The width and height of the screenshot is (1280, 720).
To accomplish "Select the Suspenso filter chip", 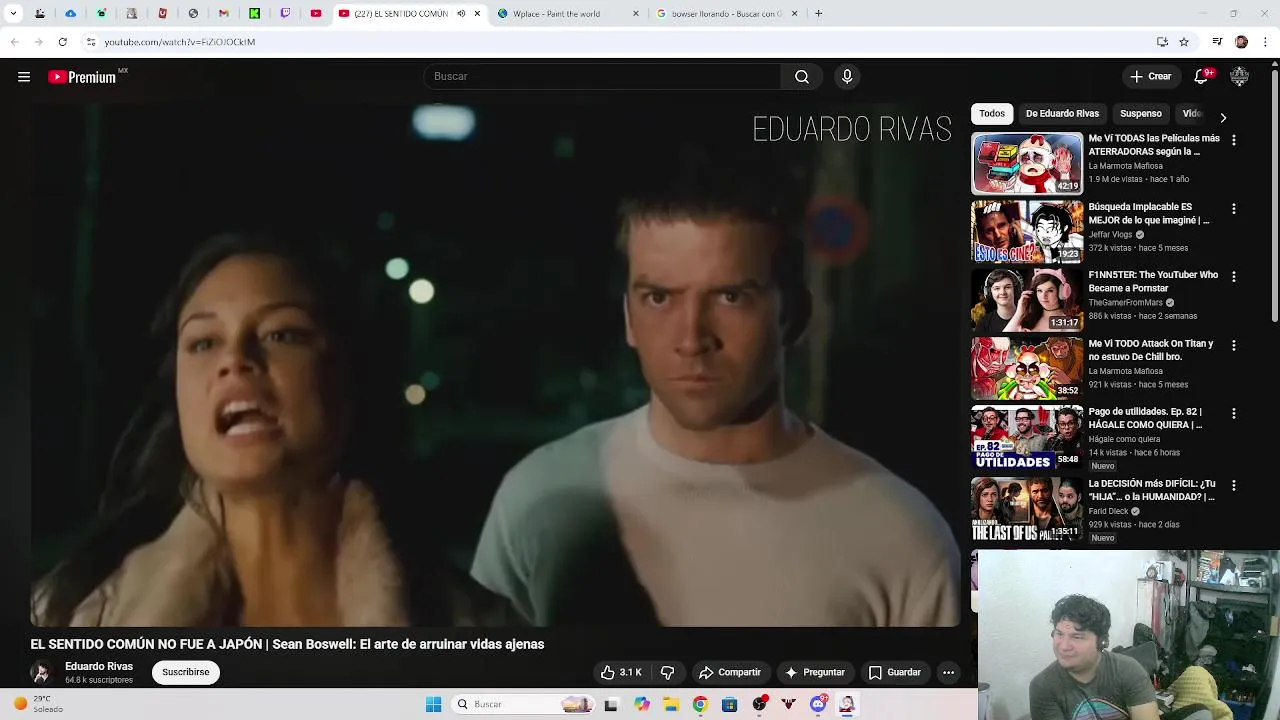I will point(1141,114).
